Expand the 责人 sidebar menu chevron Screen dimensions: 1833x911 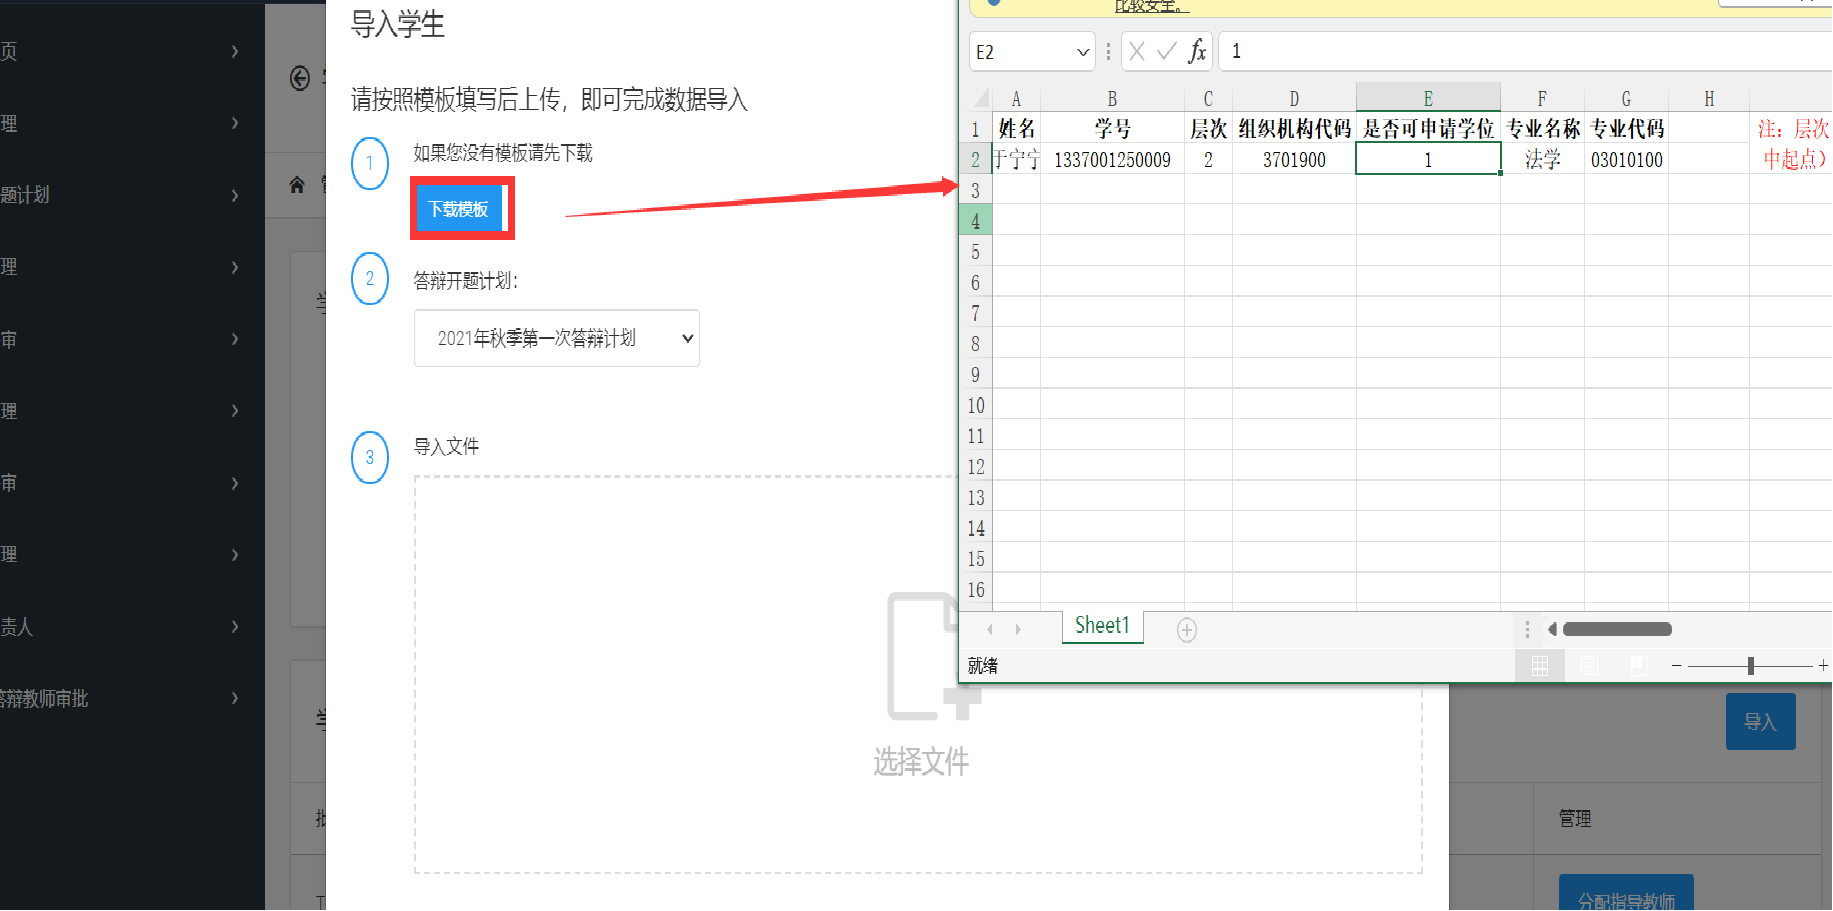(x=235, y=627)
